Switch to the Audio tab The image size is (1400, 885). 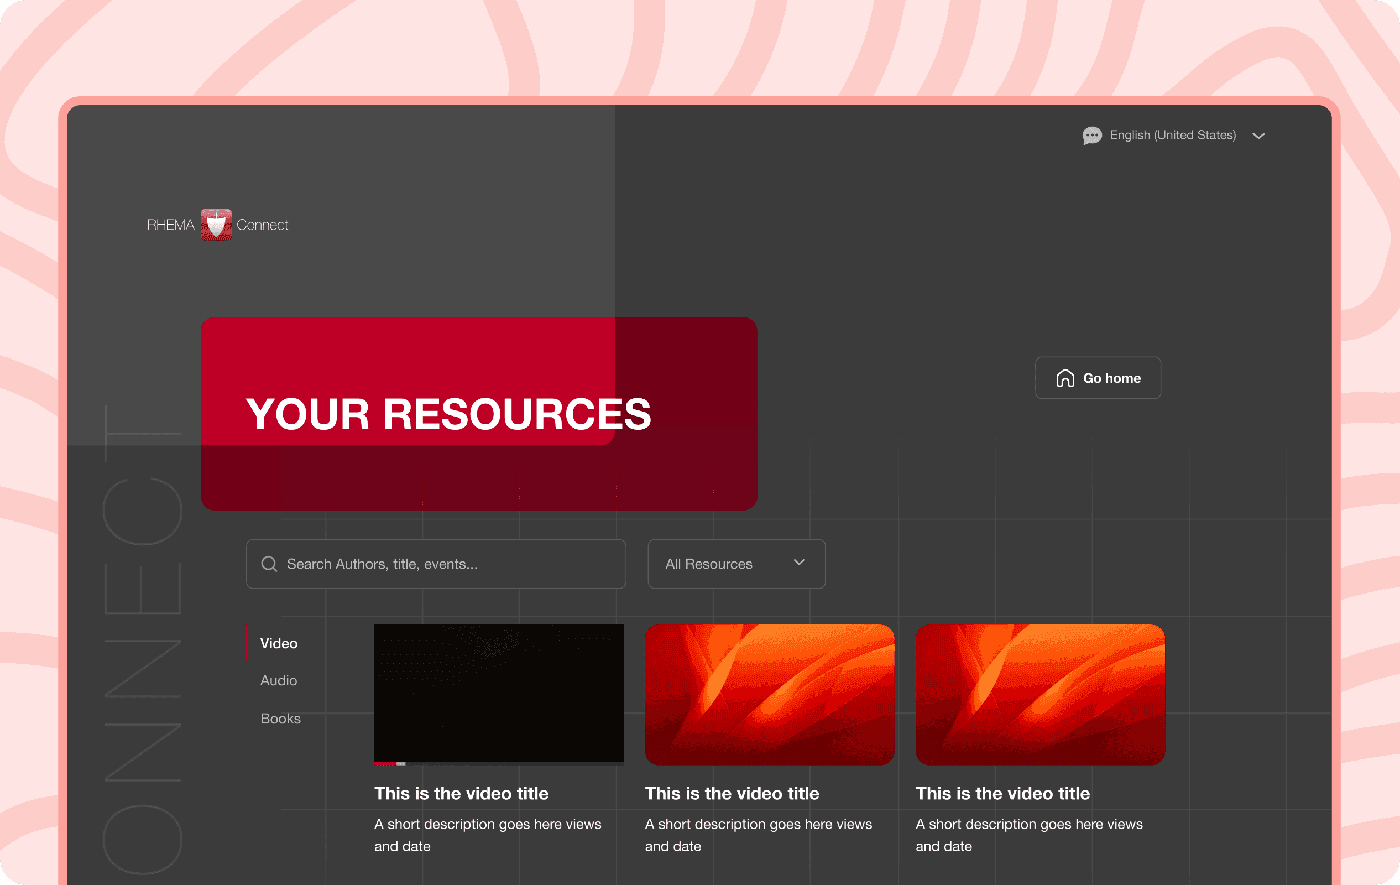click(x=279, y=680)
